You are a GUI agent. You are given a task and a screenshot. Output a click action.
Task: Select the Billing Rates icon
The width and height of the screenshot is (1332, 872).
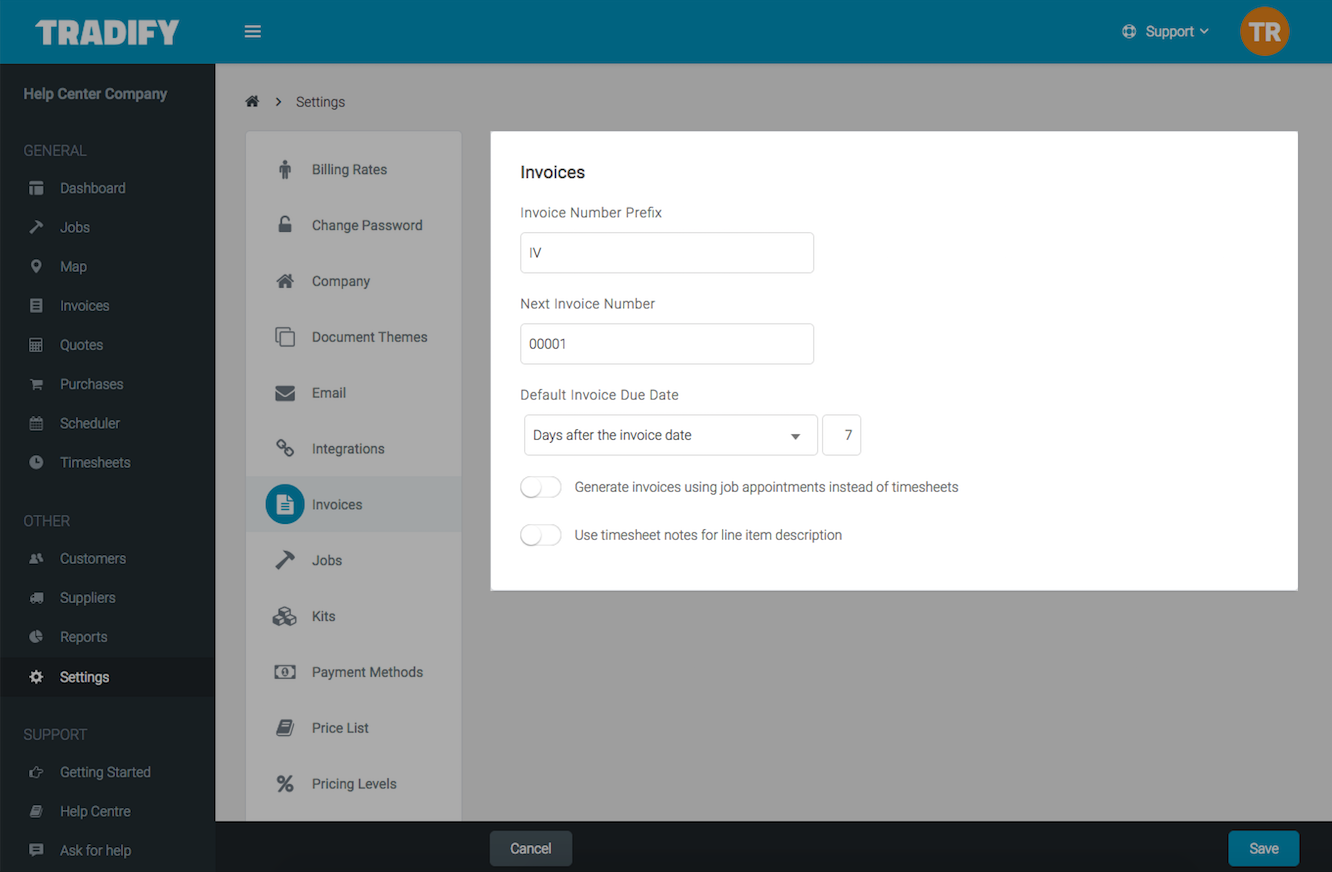[285, 169]
